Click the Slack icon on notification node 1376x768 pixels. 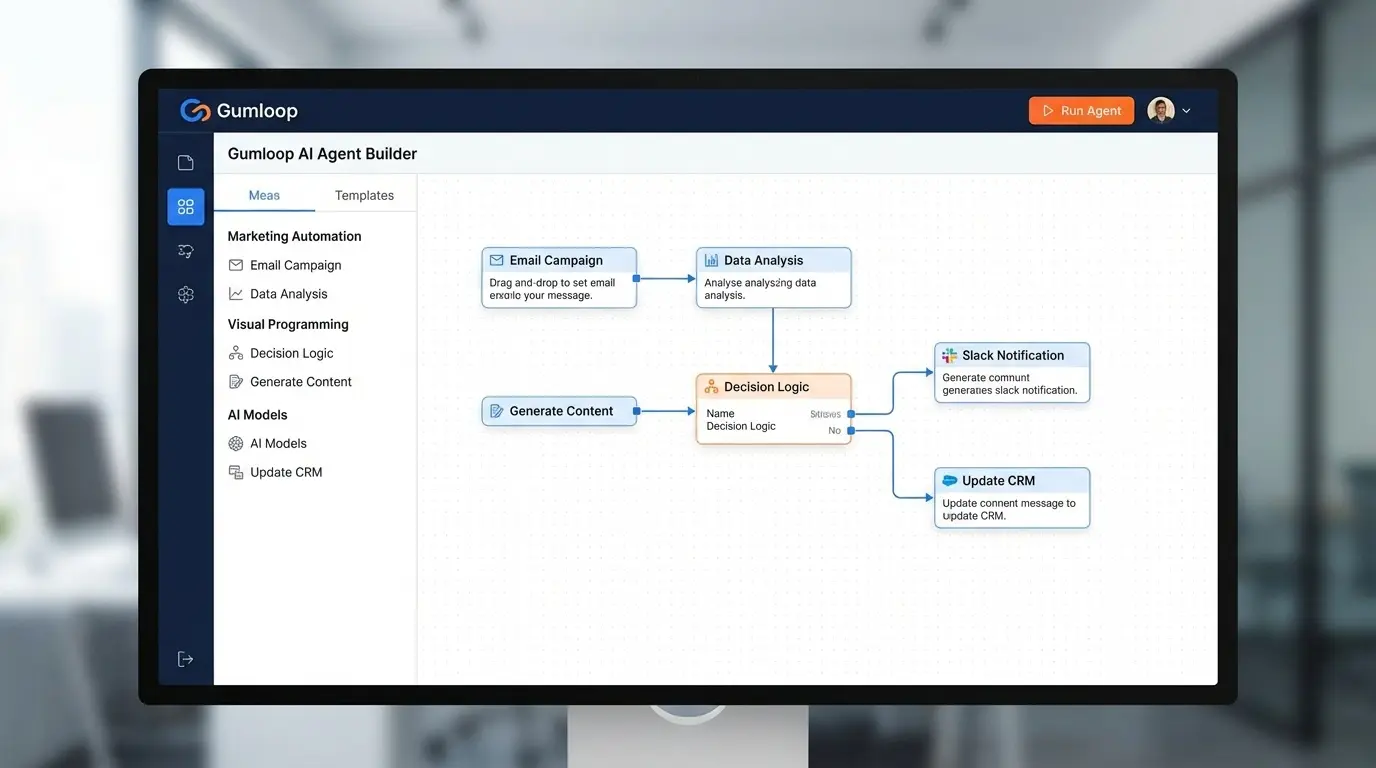tap(949, 356)
